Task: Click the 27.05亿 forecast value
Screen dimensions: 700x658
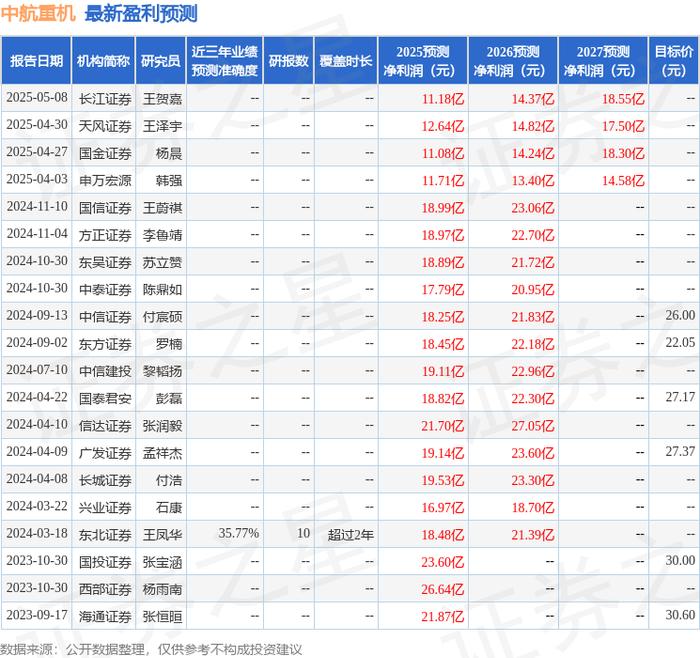Action: 533,425
